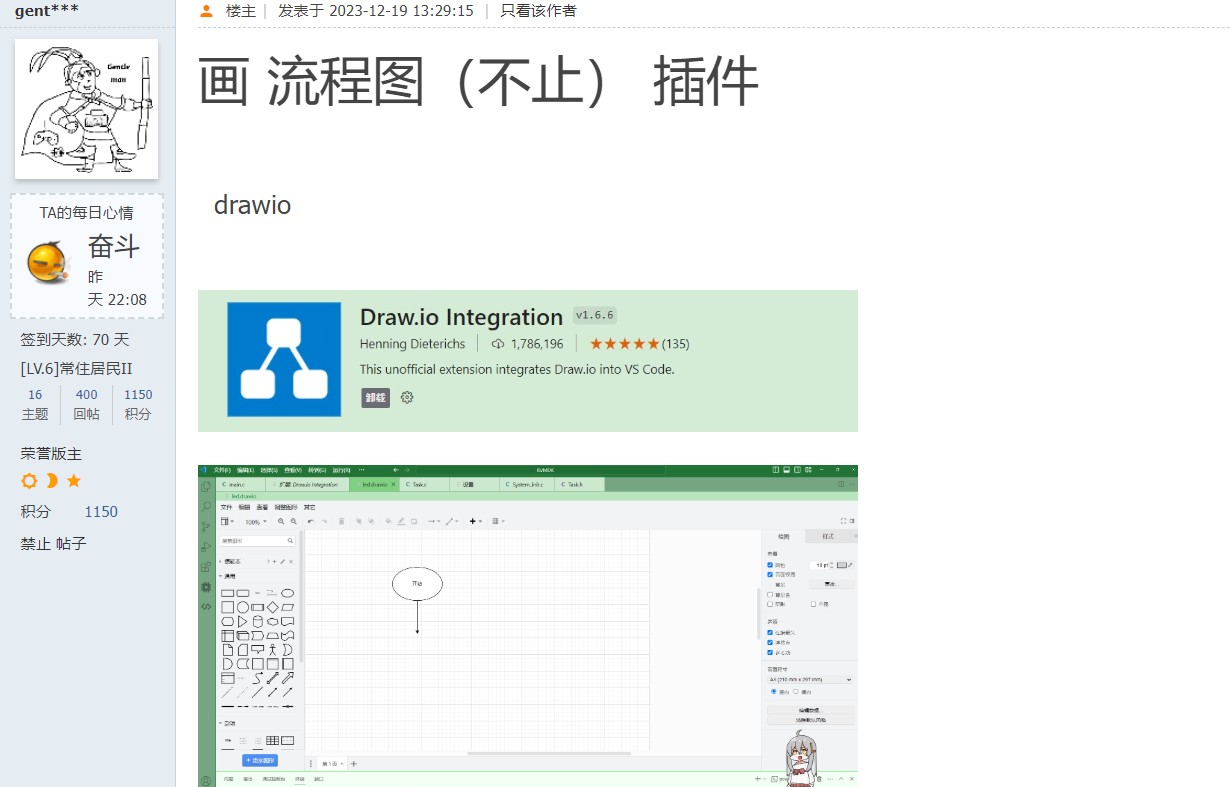
Task: Click the 更多图形 button
Action: pyautogui.click(x=260, y=760)
